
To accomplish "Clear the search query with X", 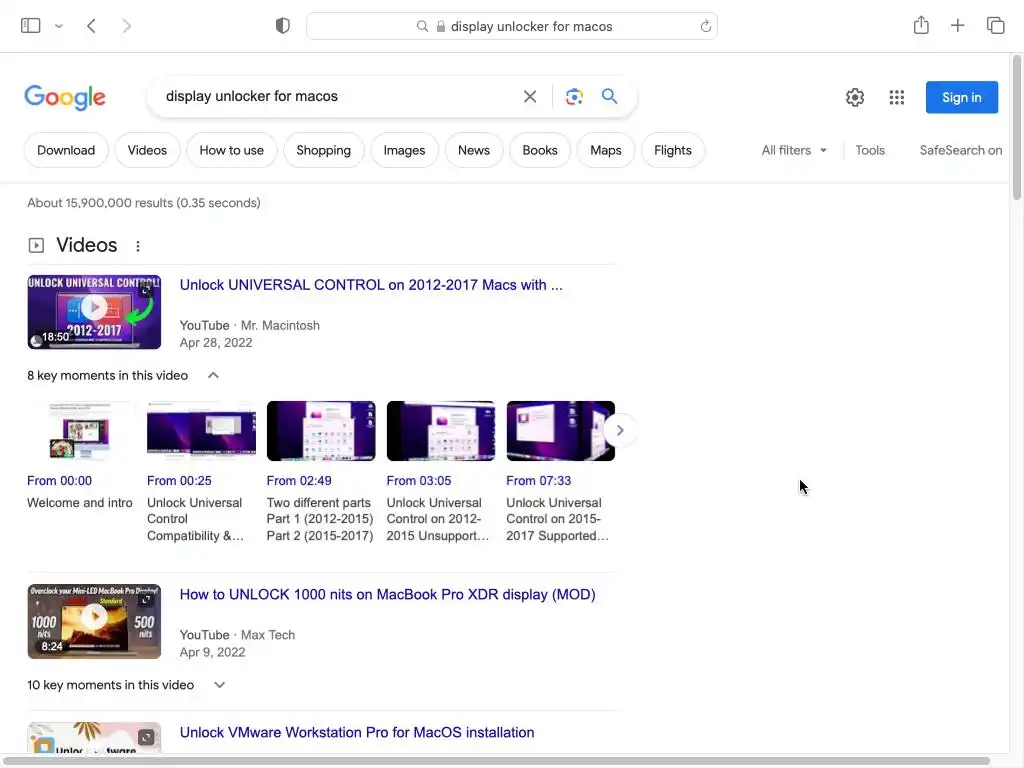I will click(x=530, y=97).
